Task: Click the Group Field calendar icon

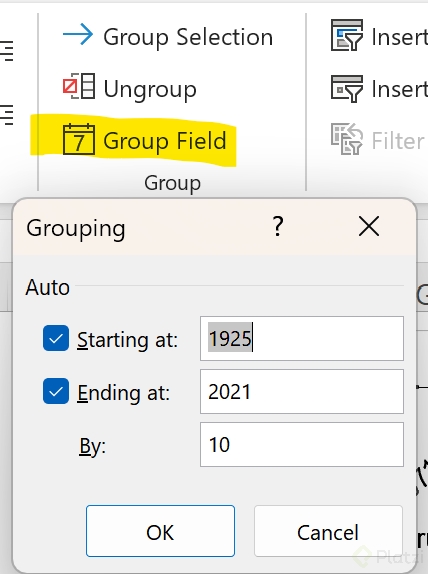Action: coord(79,139)
